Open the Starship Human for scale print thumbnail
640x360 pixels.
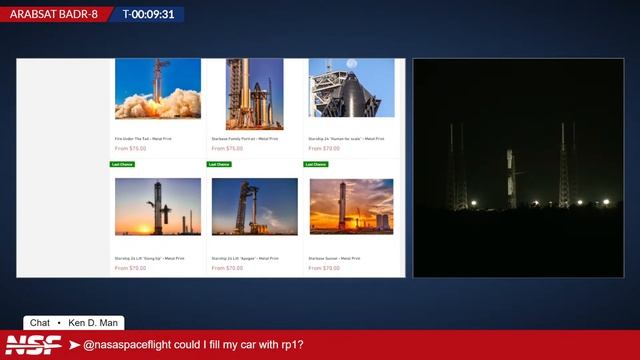351,88
